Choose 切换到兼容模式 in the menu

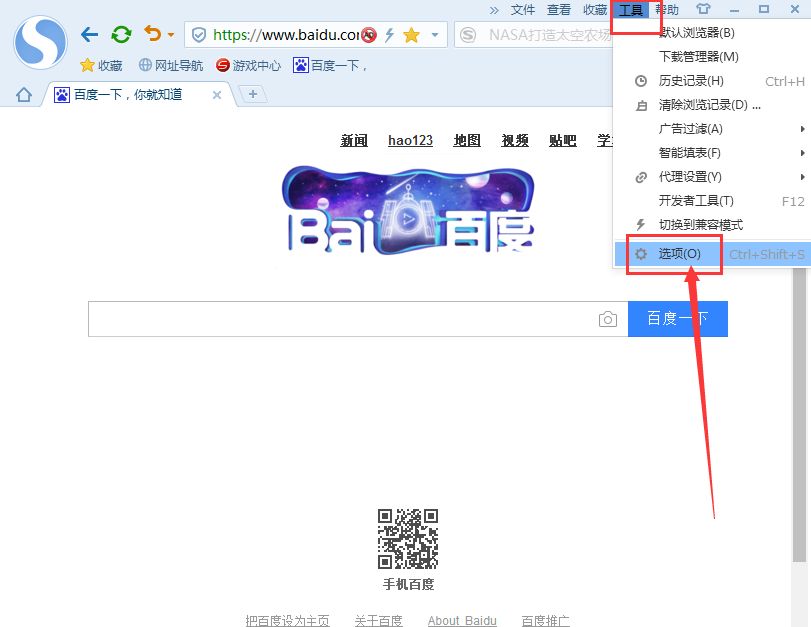700,225
